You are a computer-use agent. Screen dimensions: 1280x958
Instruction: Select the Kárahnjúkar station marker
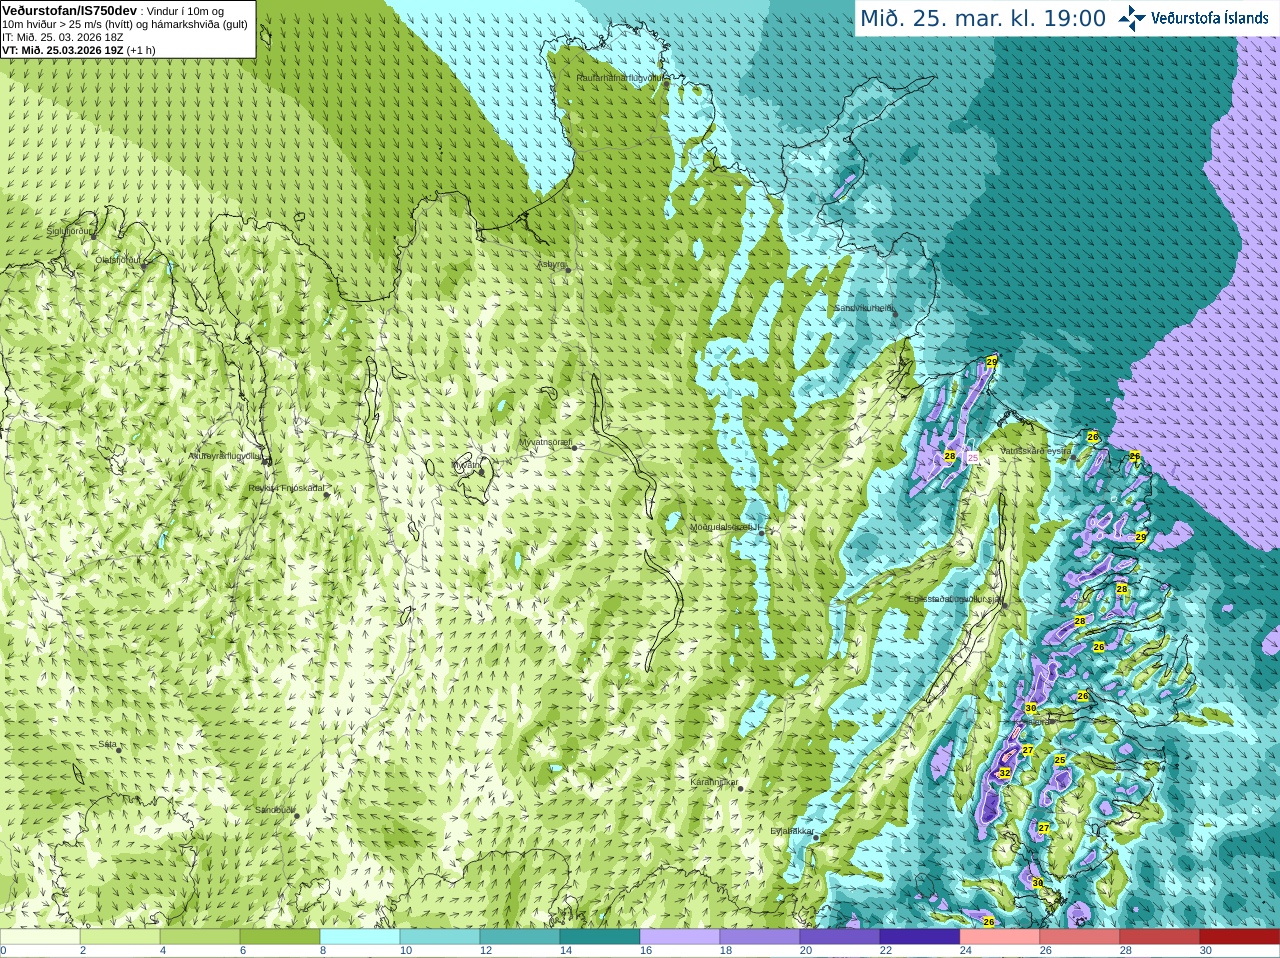tap(740, 788)
